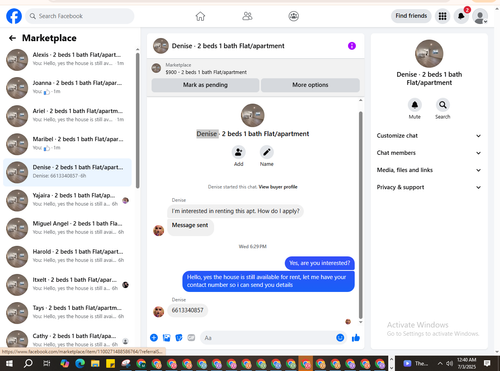Go to the Home feed icon

tap(200, 16)
